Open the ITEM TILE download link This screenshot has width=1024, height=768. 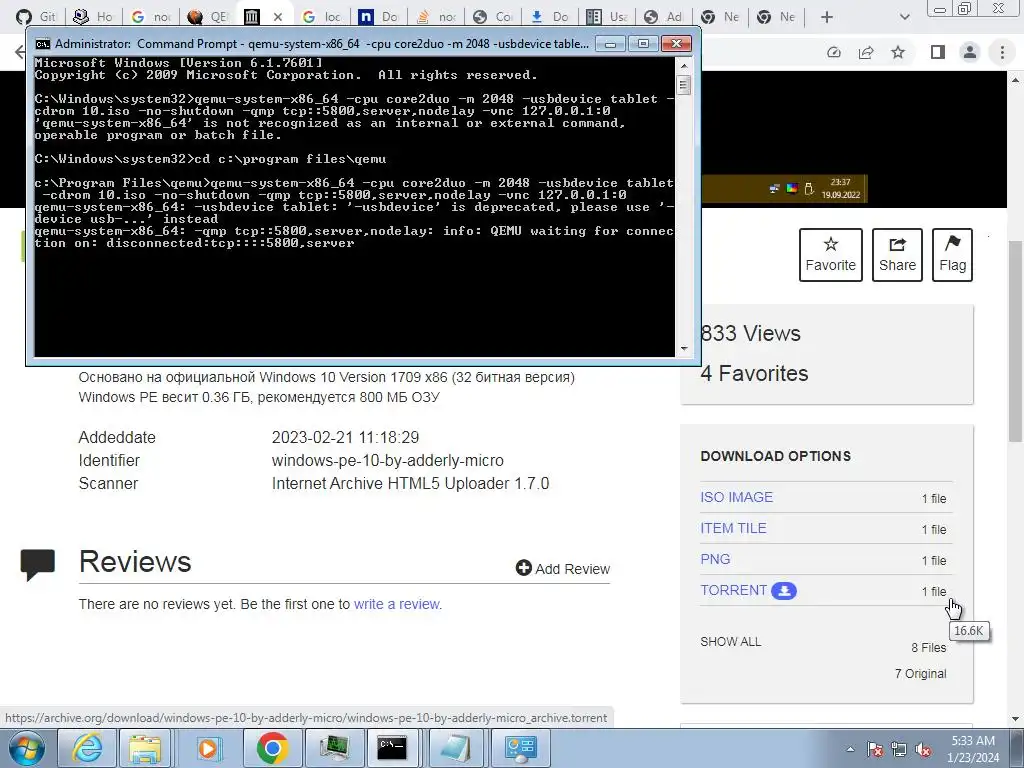point(733,528)
